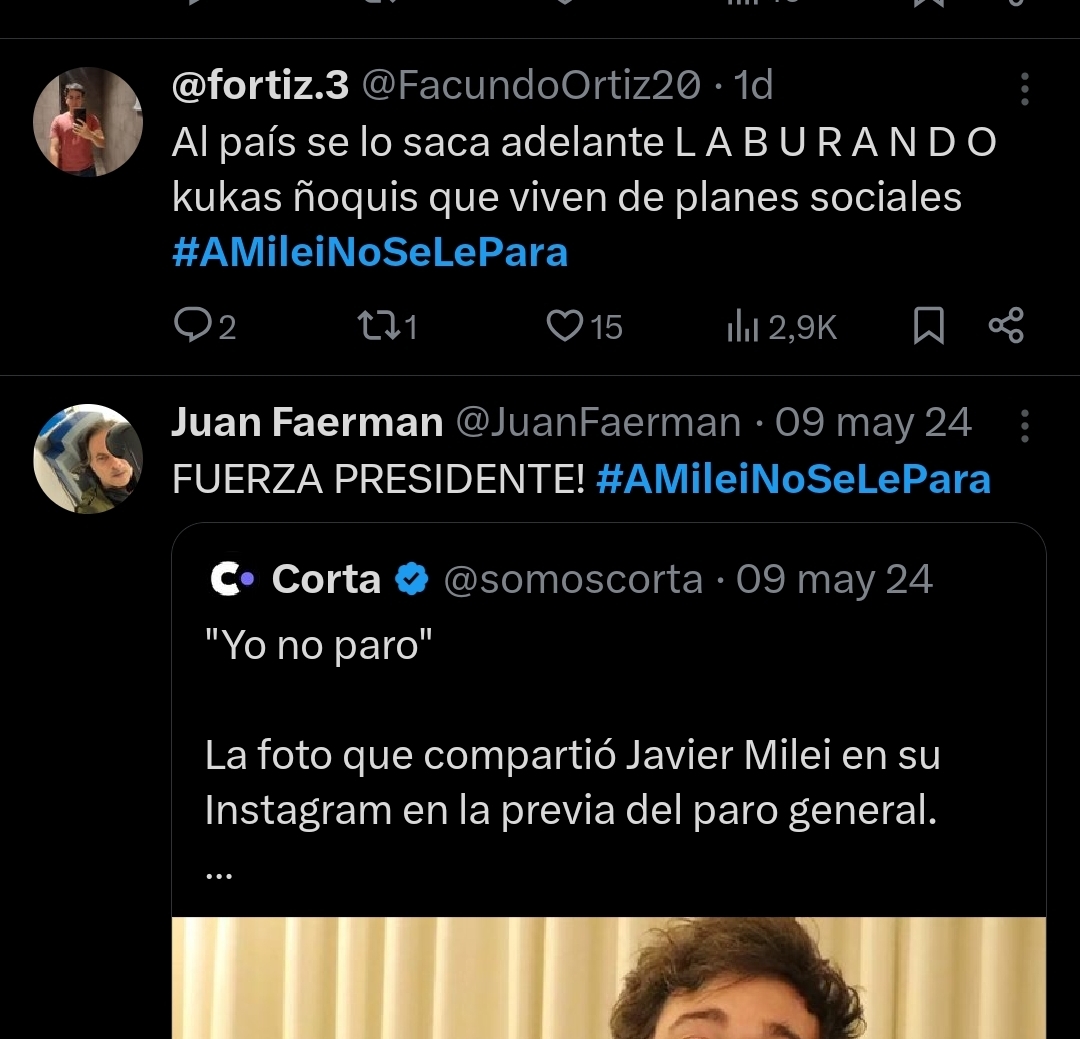The width and height of the screenshot is (1080, 1039).
Task: Expand the truncated quoted tweet ellipsis
Action: [x=218, y=873]
